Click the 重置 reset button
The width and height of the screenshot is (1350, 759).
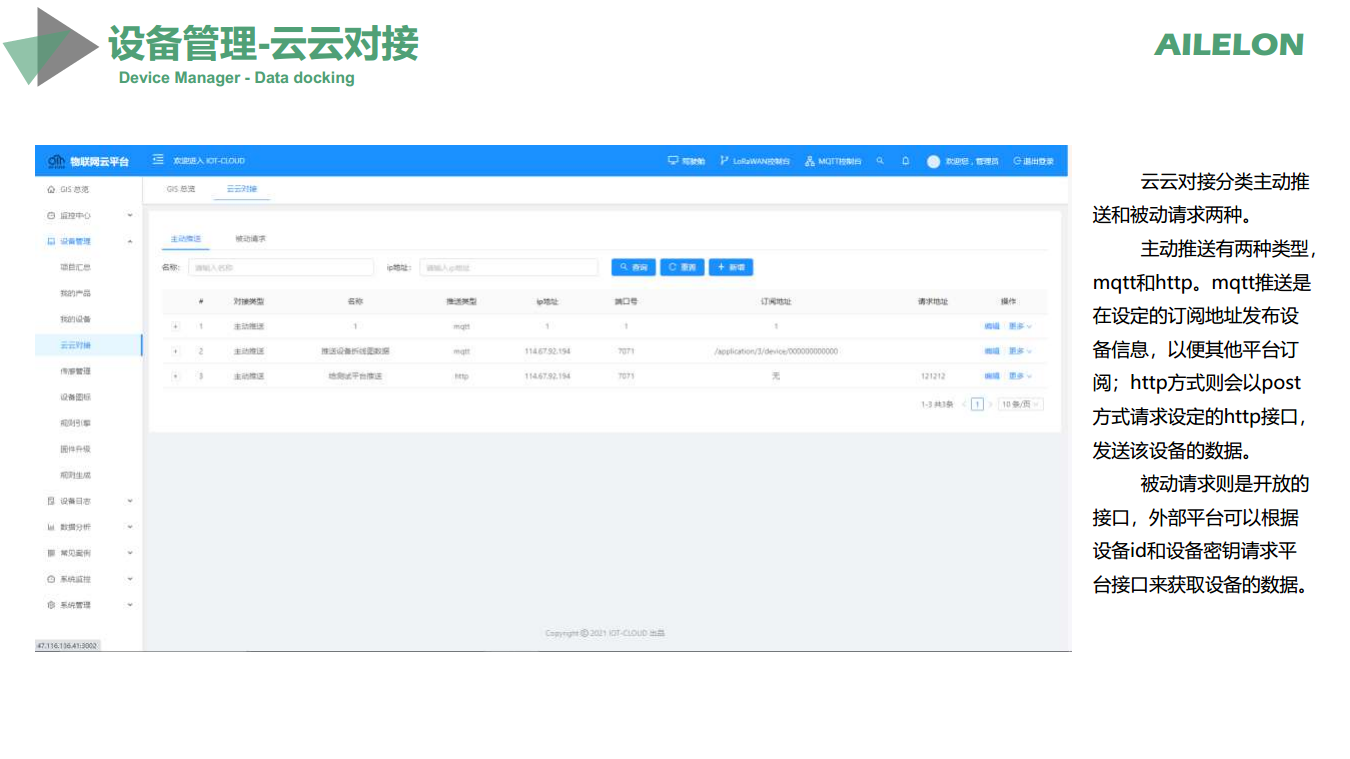coord(682,267)
